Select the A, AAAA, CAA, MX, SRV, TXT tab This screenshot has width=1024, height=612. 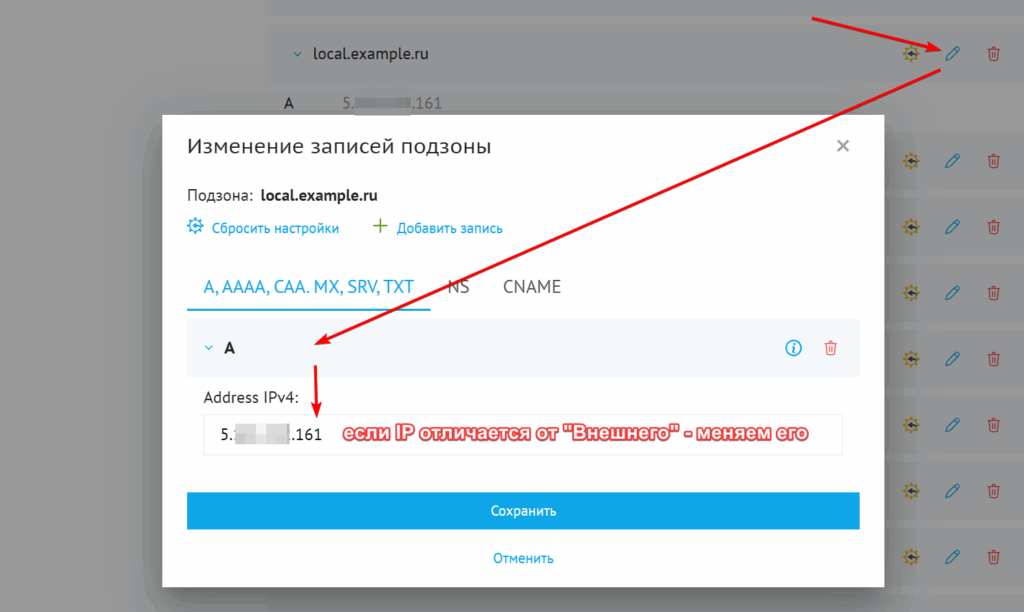tap(308, 287)
